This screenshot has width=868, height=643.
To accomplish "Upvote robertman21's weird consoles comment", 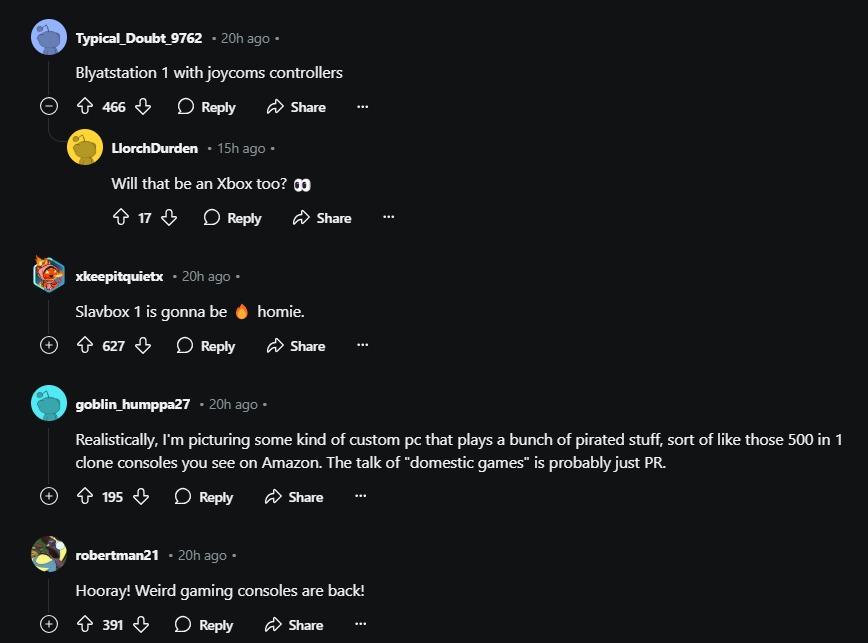I will coord(85,624).
